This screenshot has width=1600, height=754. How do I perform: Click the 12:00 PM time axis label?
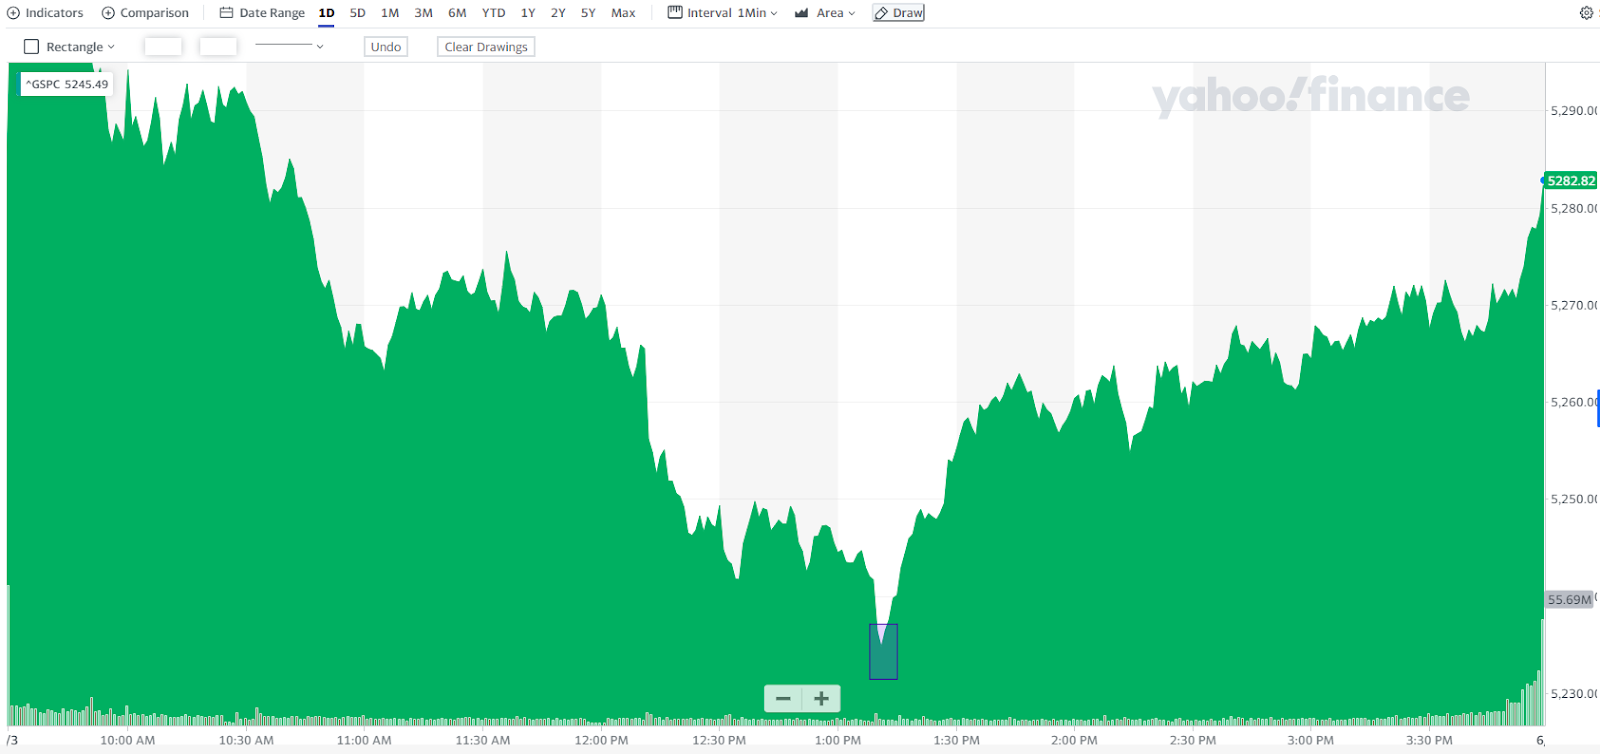tap(601, 741)
